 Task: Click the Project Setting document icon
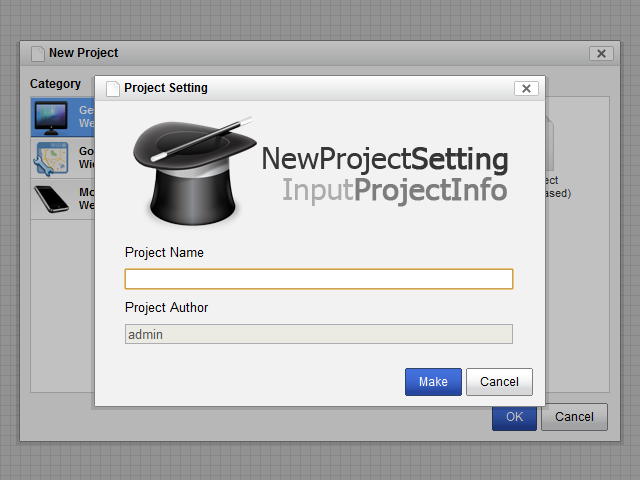(x=112, y=88)
